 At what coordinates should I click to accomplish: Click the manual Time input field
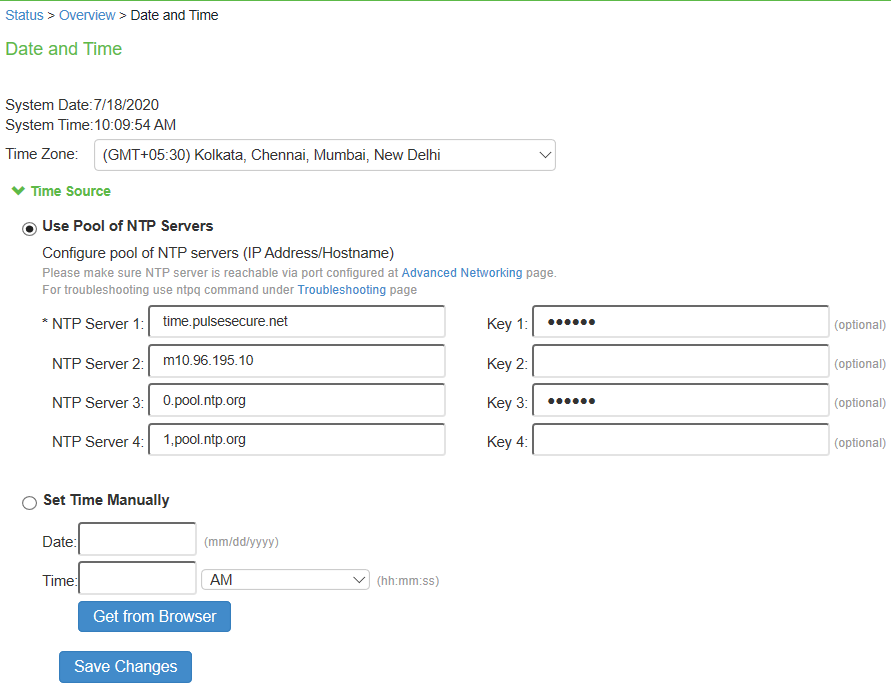pos(138,579)
